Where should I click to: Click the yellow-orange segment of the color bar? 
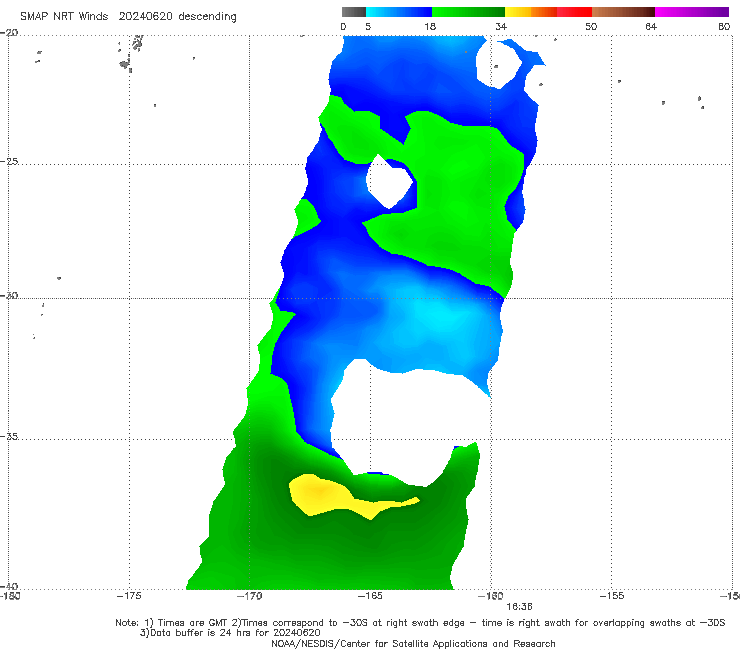[x=531, y=12]
